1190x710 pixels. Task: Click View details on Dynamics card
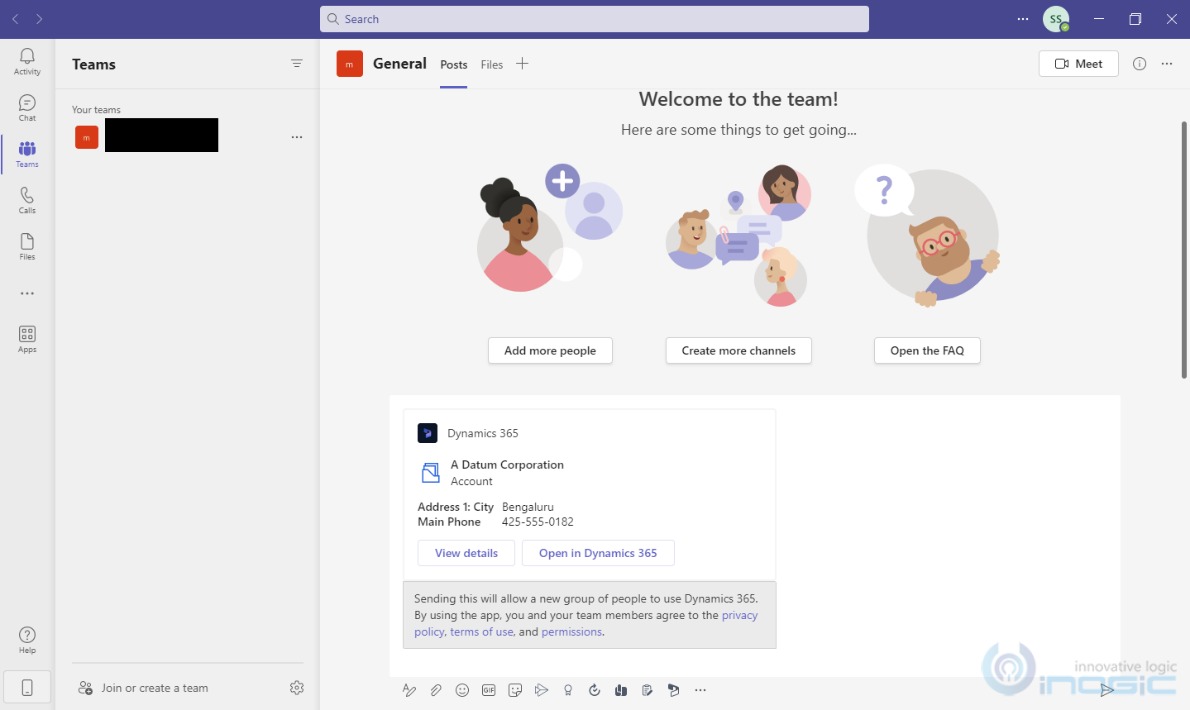(466, 553)
